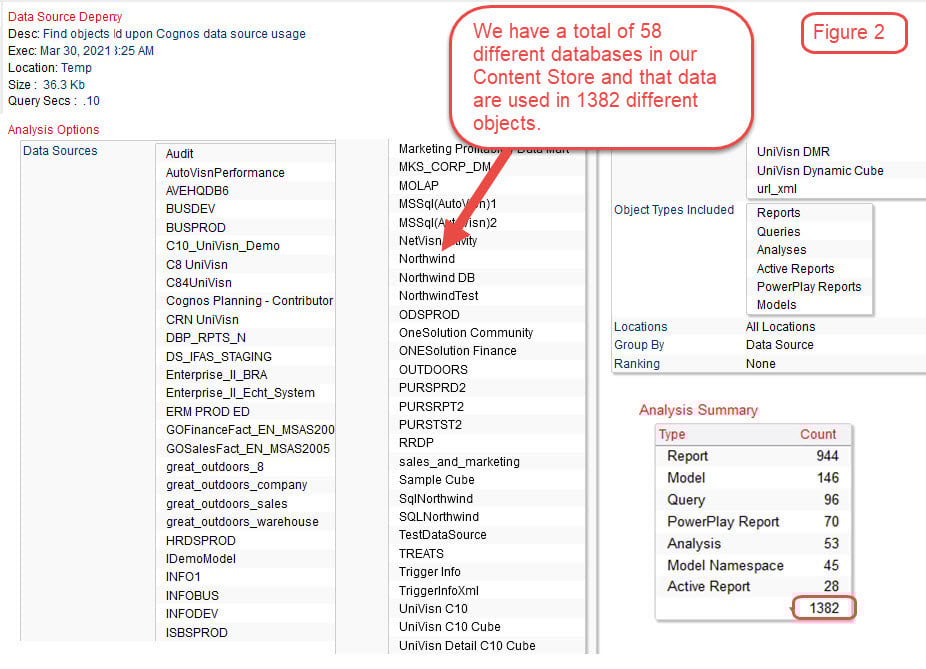The width and height of the screenshot is (926, 669).
Task: Choose great_outdoors_8 data source
Action: (x=214, y=467)
